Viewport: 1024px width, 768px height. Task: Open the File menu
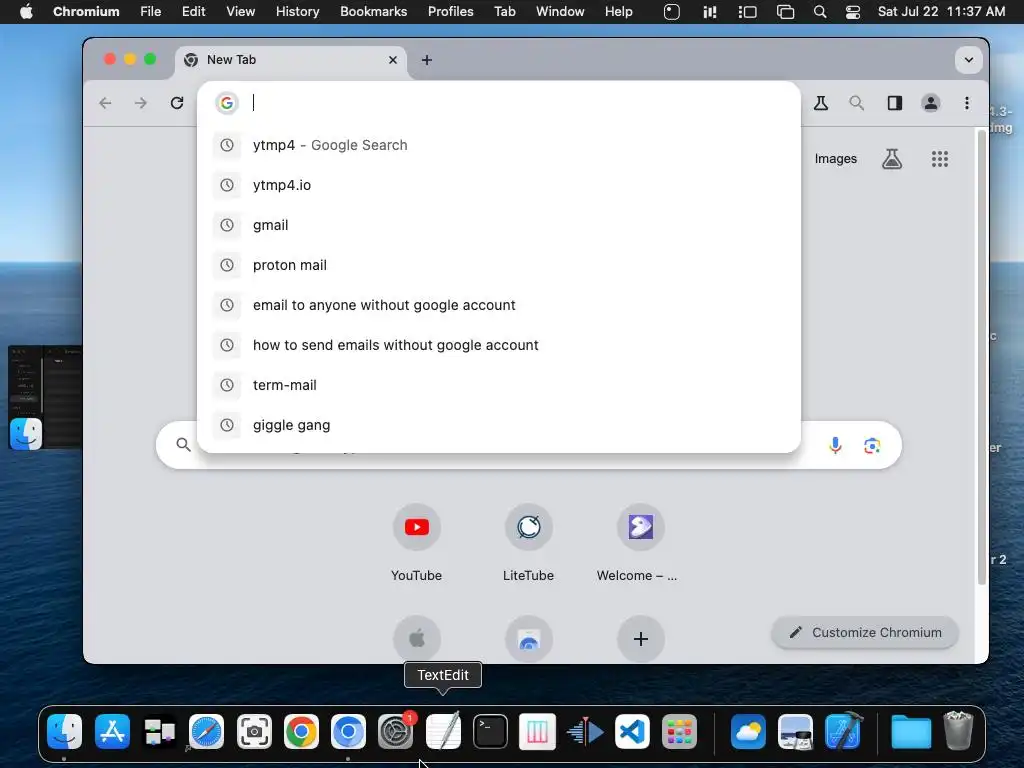[x=151, y=12]
